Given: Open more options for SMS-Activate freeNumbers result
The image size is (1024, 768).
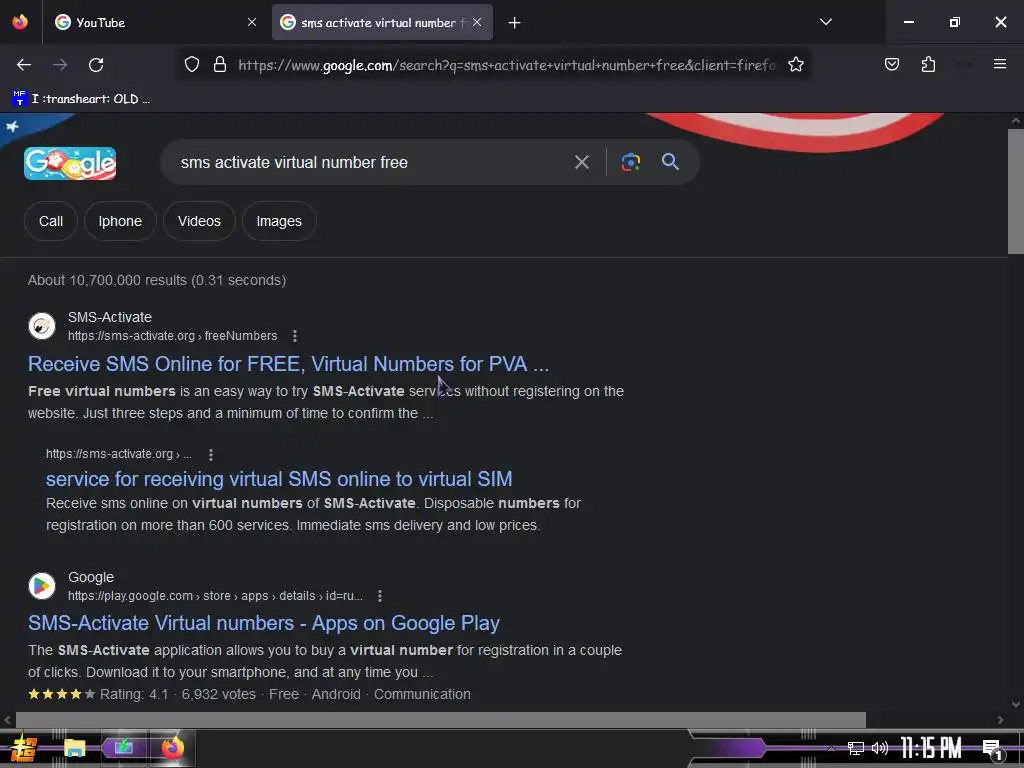Looking at the screenshot, I should (x=295, y=336).
